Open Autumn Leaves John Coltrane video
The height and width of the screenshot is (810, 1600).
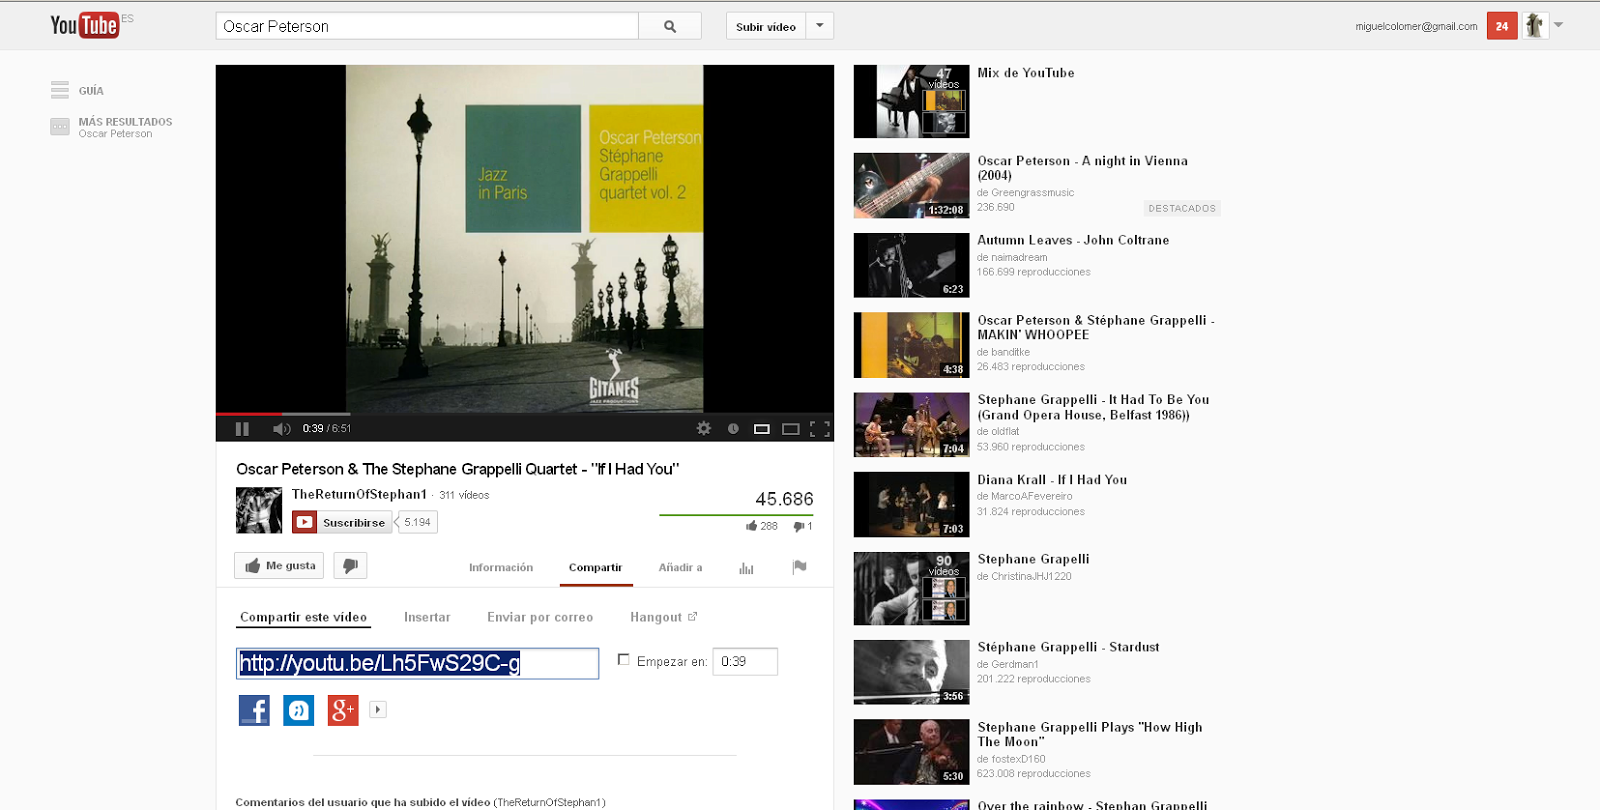(x=1073, y=240)
